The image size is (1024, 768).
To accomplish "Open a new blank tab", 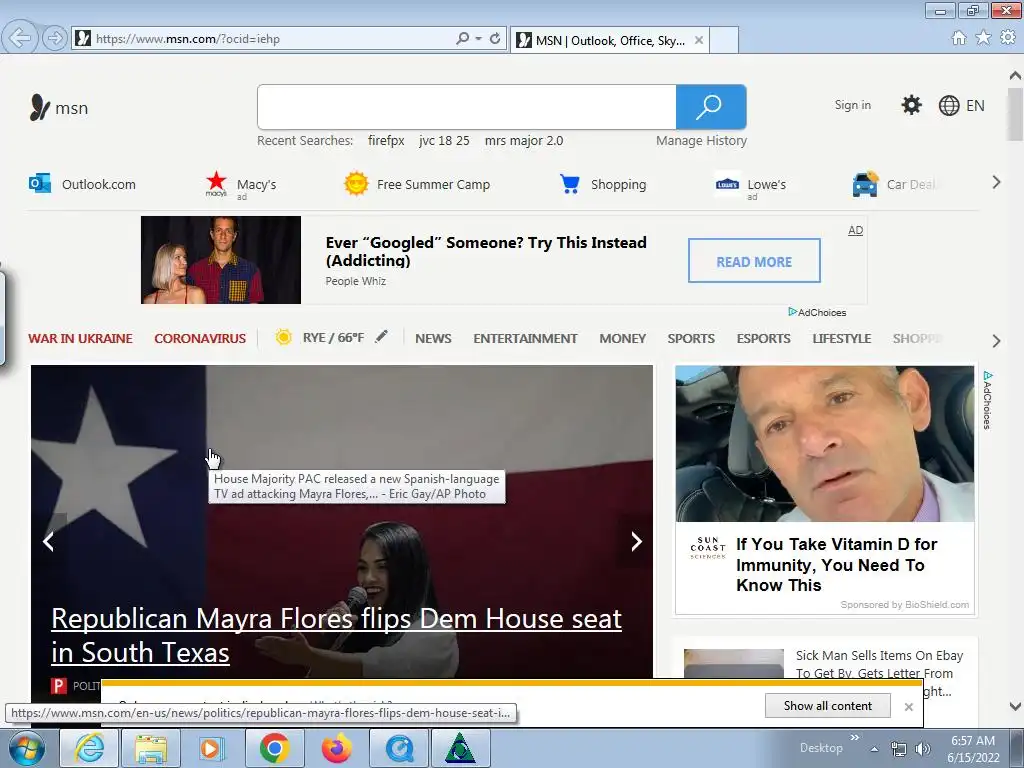I will point(724,40).
